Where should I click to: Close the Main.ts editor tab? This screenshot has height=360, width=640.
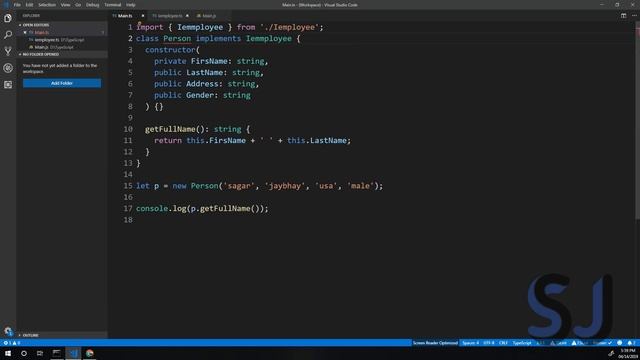coord(142,16)
